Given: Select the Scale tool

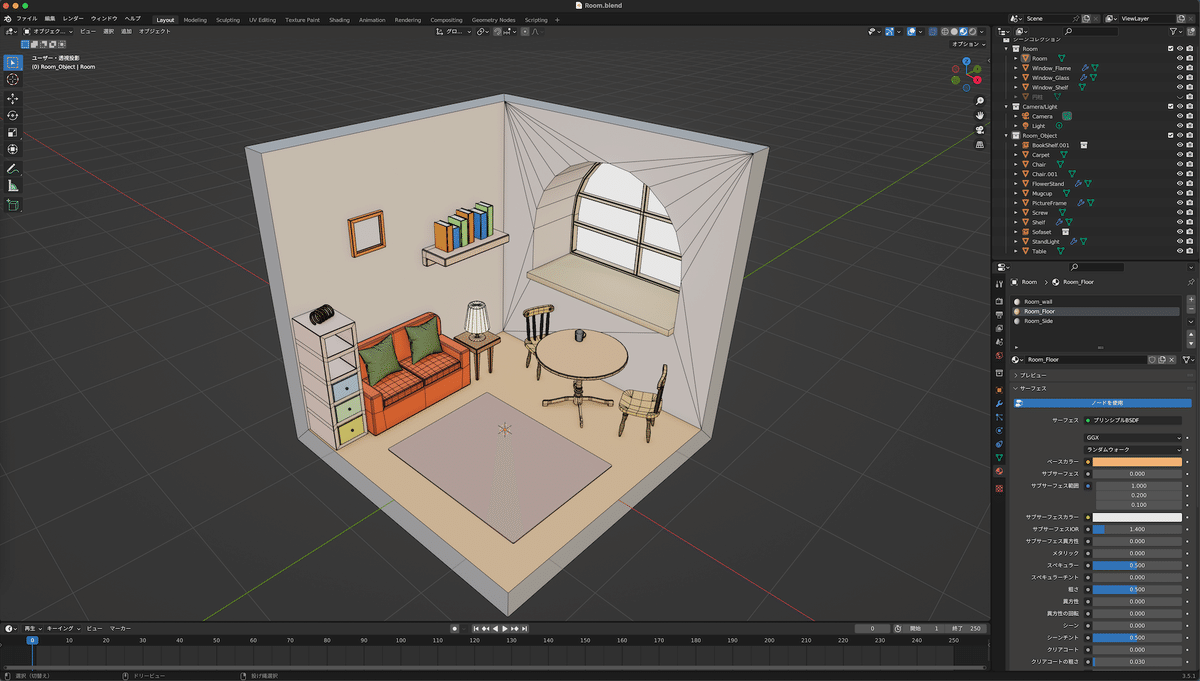Looking at the screenshot, I should [13, 132].
